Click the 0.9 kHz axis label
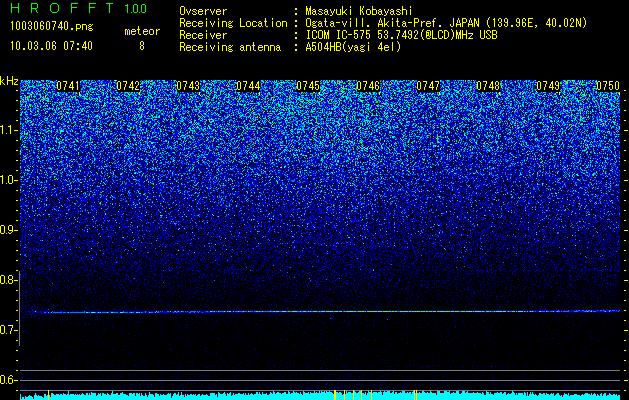This screenshot has height=400, width=629. (8, 230)
